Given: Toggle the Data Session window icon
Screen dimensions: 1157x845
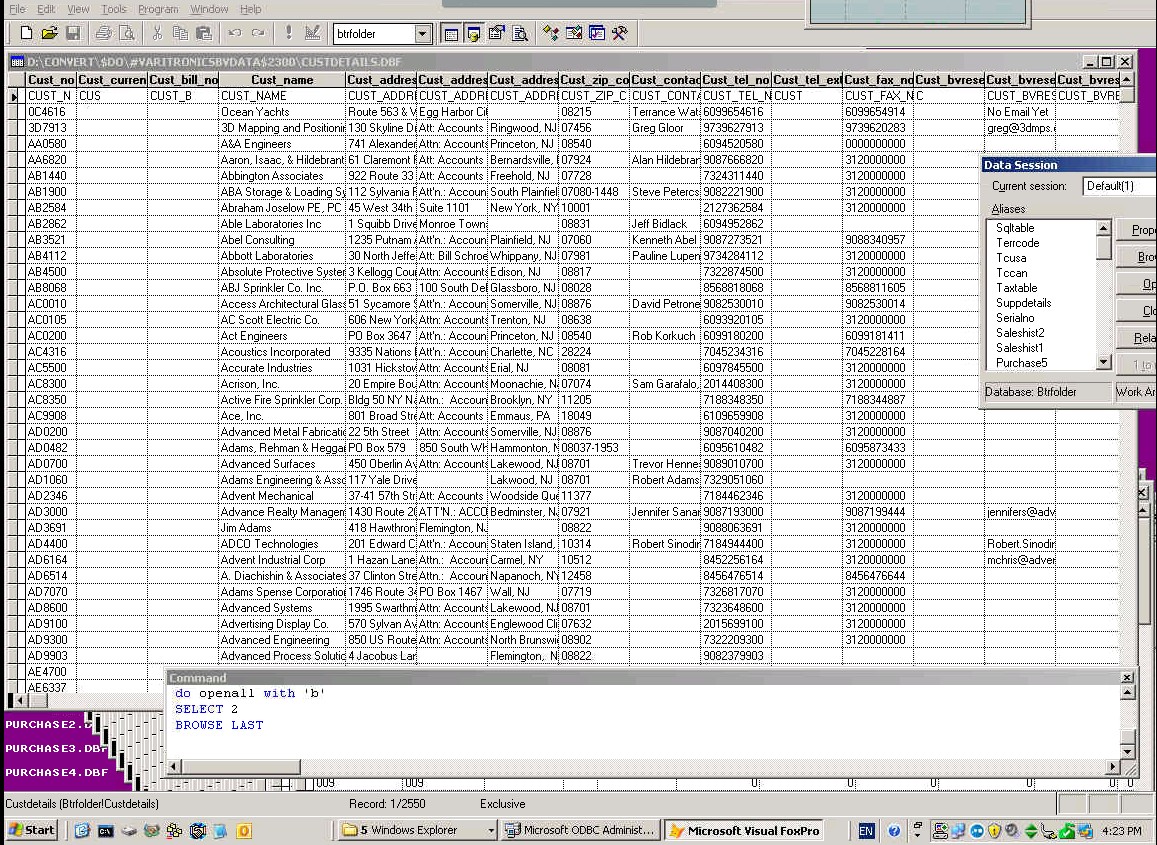Looking at the screenshot, I should click(474, 33).
